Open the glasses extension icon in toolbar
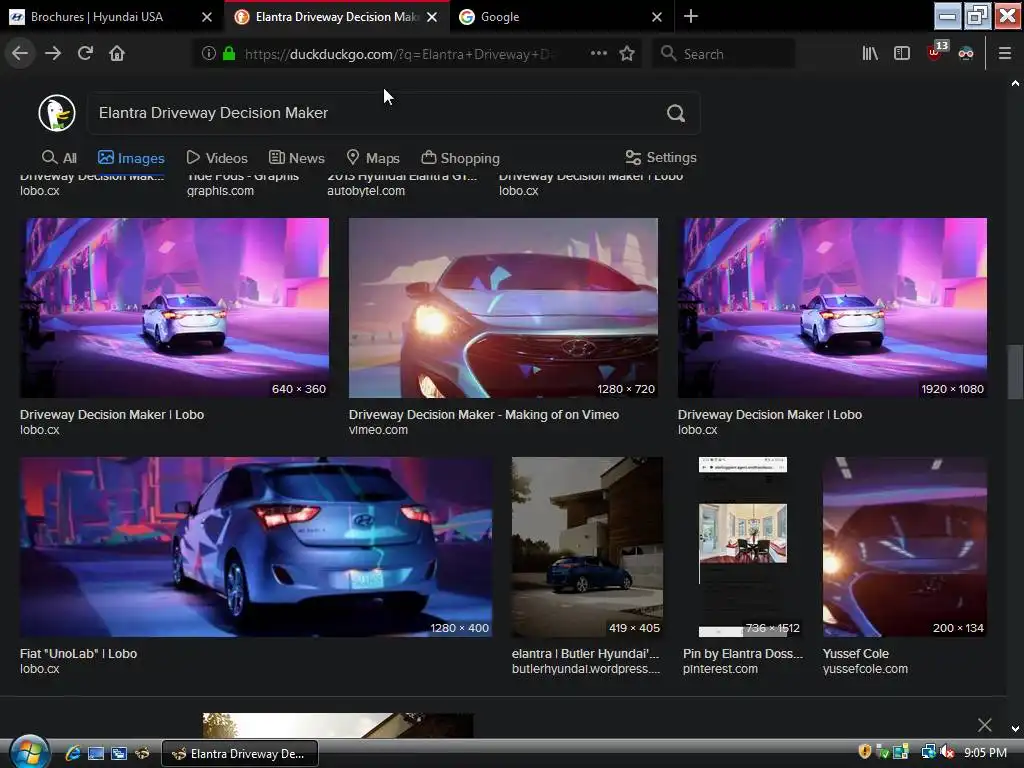1024x768 pixels. [966, 54]
